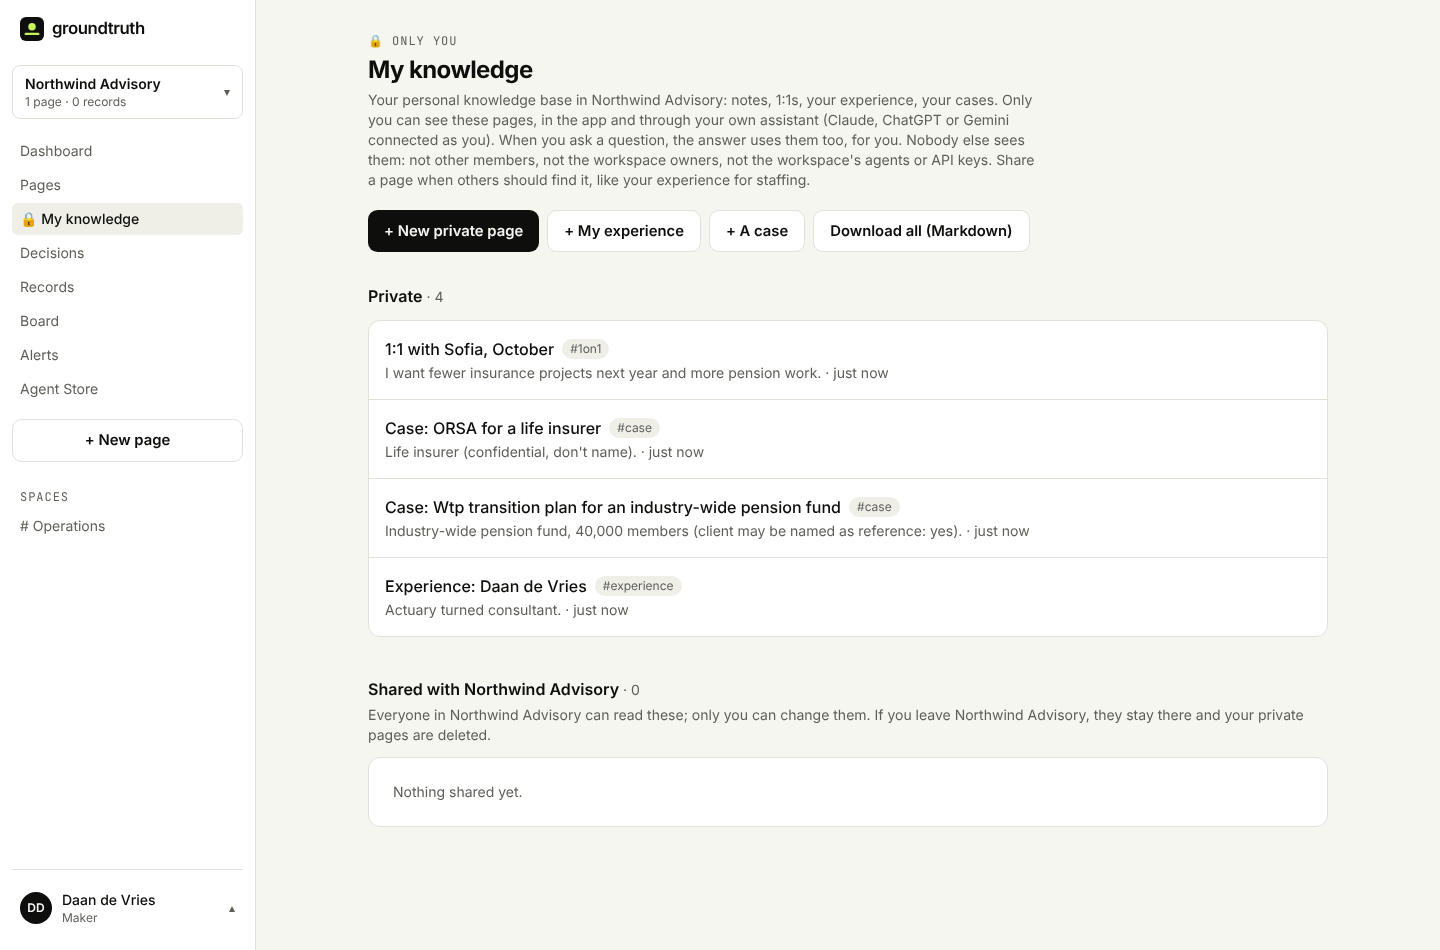Click the groundtruth brand name
This screenshot has height=950, width=1440.
pyautogui.click(x=98, y=28)
